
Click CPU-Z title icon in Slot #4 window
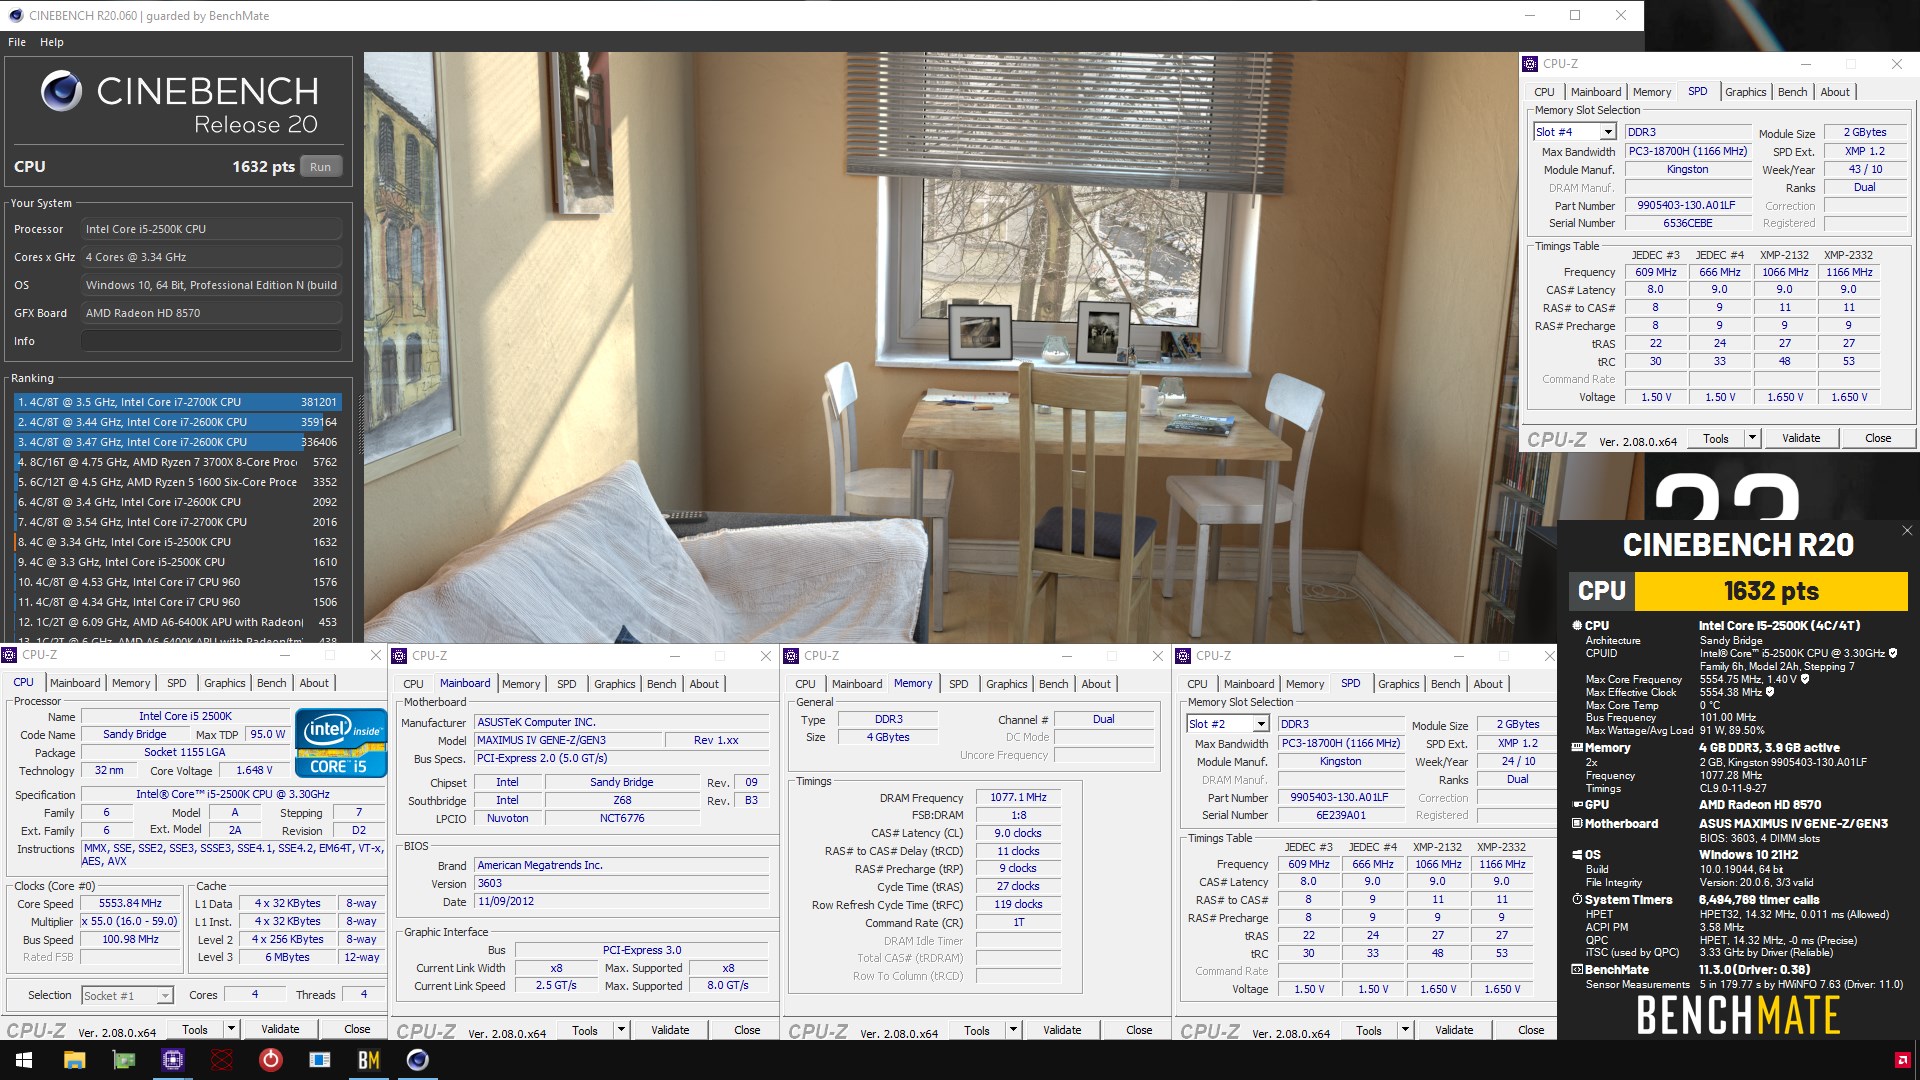[1529, 64]
